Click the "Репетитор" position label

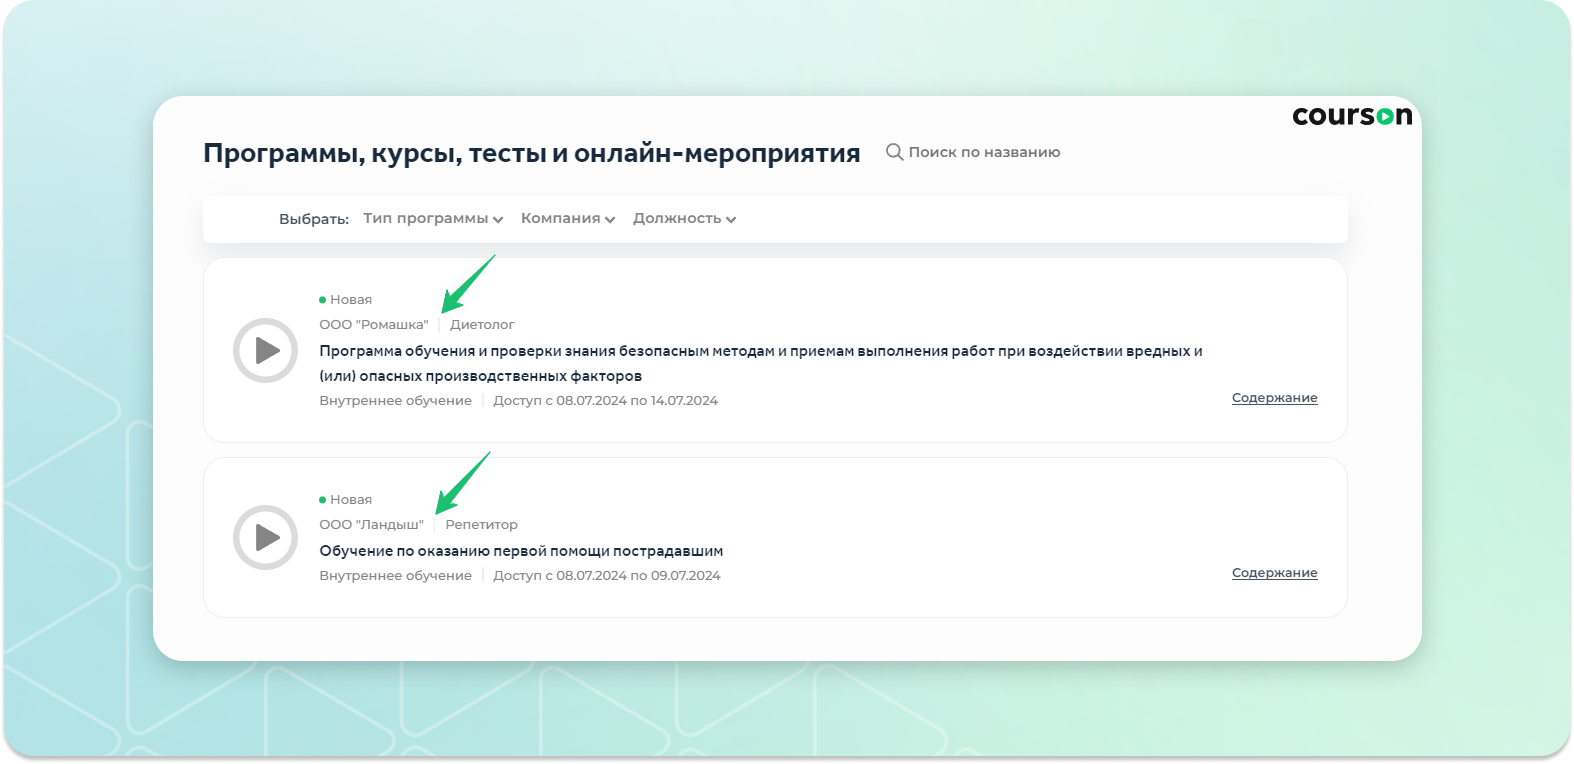tap(481, 525)
